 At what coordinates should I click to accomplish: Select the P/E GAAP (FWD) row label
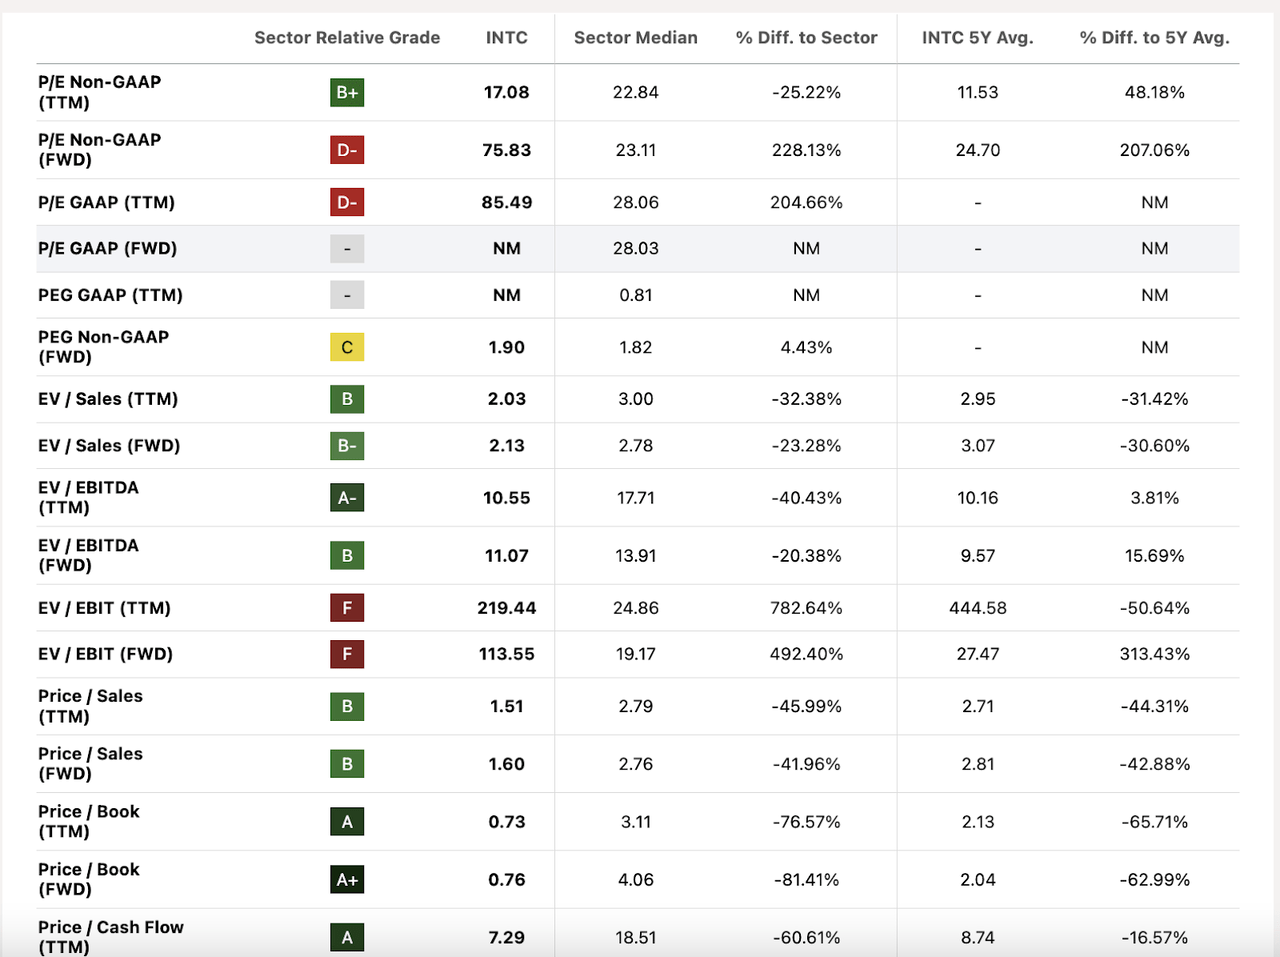[x=108, y=248]
